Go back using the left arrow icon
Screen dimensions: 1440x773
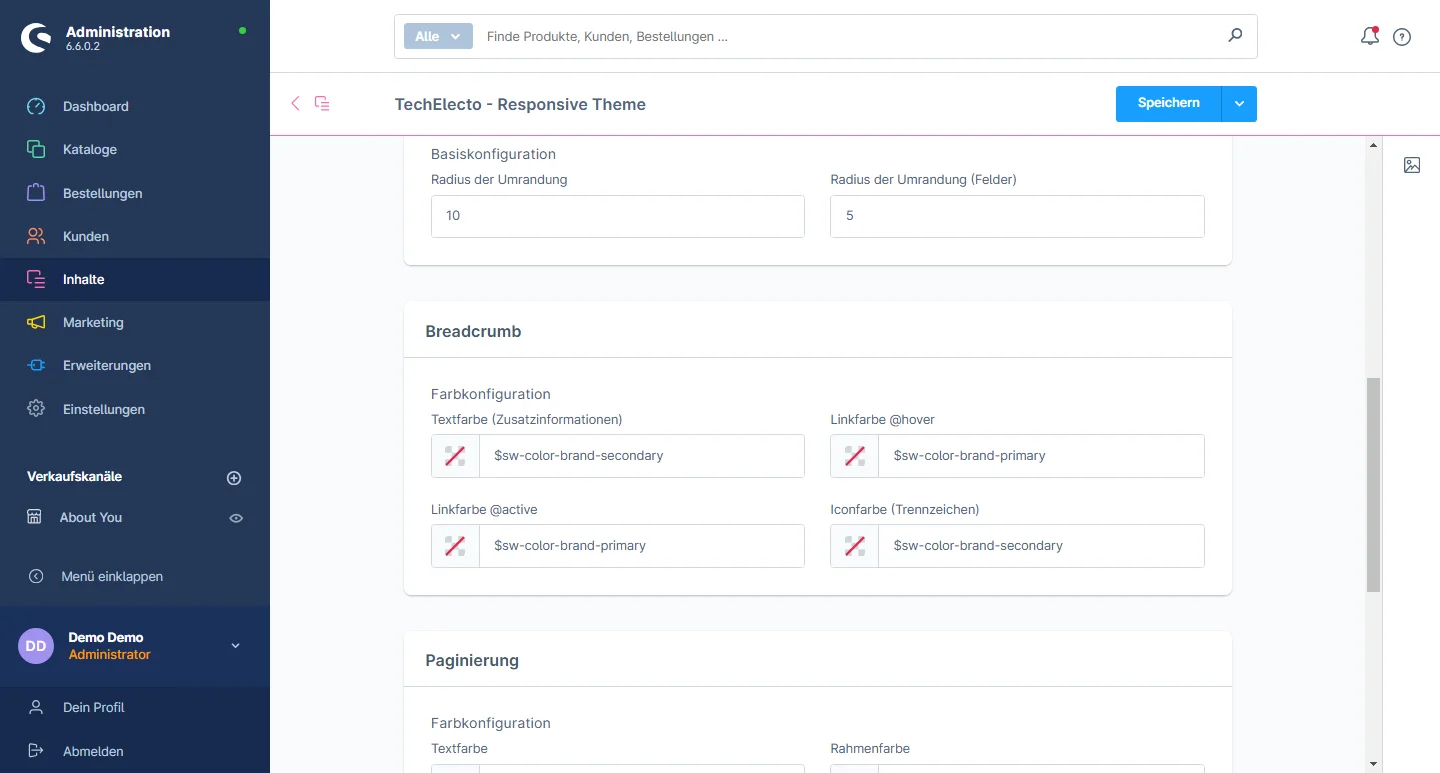coord(295,103)
